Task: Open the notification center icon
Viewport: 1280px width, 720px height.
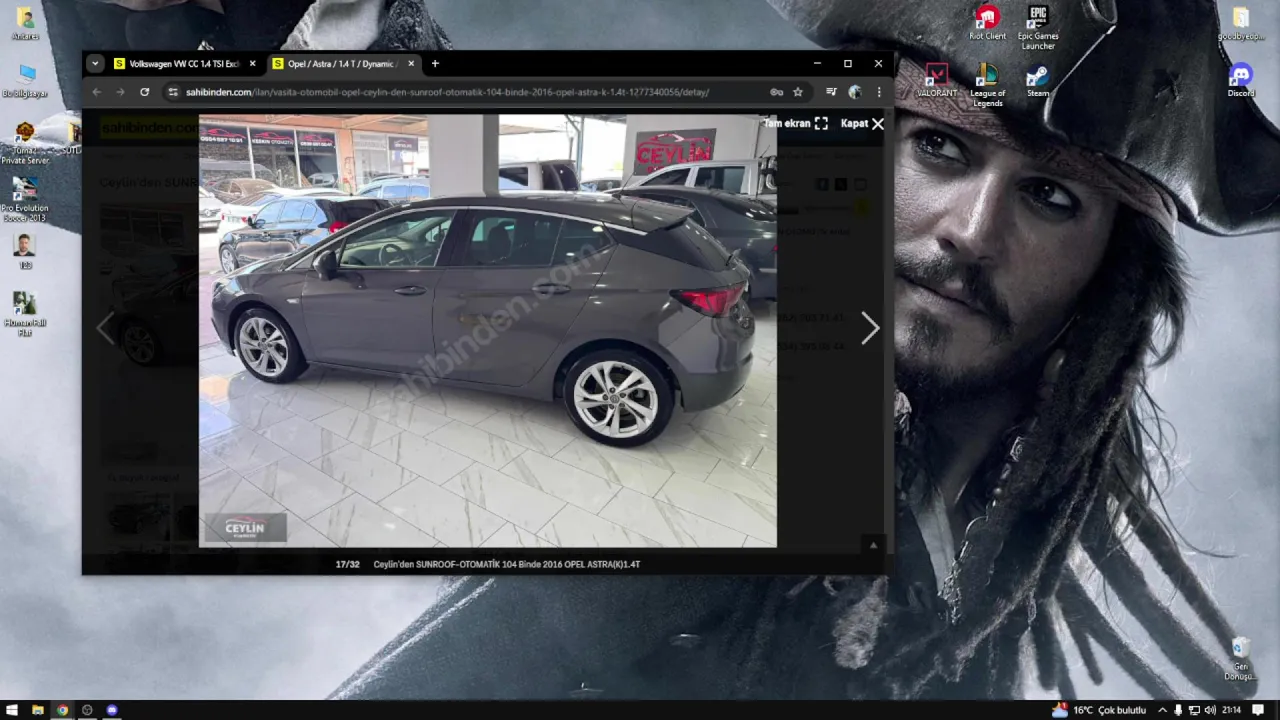Action: (1259, 710)
